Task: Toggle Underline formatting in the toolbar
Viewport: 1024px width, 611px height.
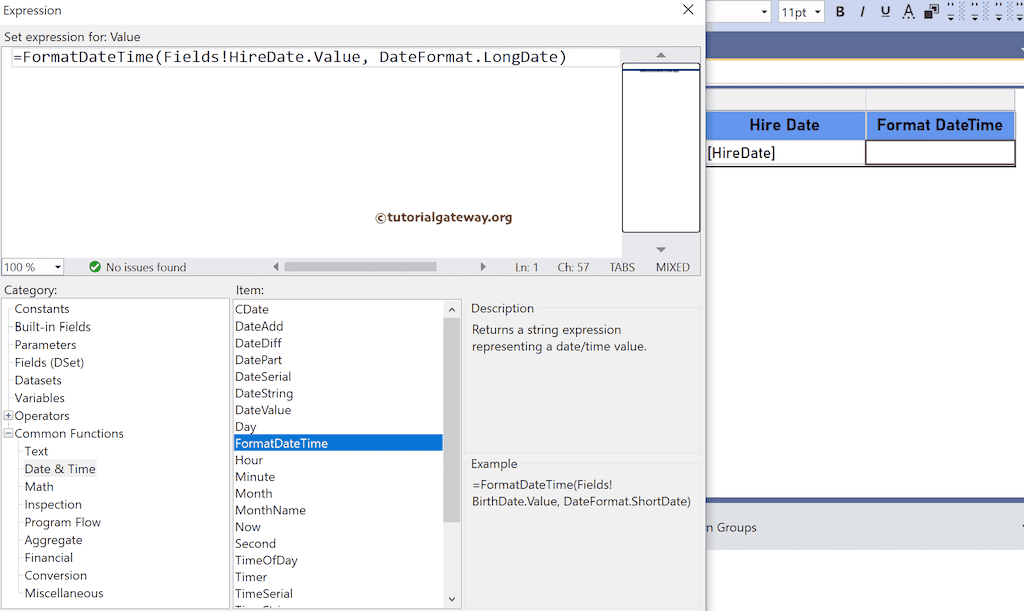Action: 885,12
